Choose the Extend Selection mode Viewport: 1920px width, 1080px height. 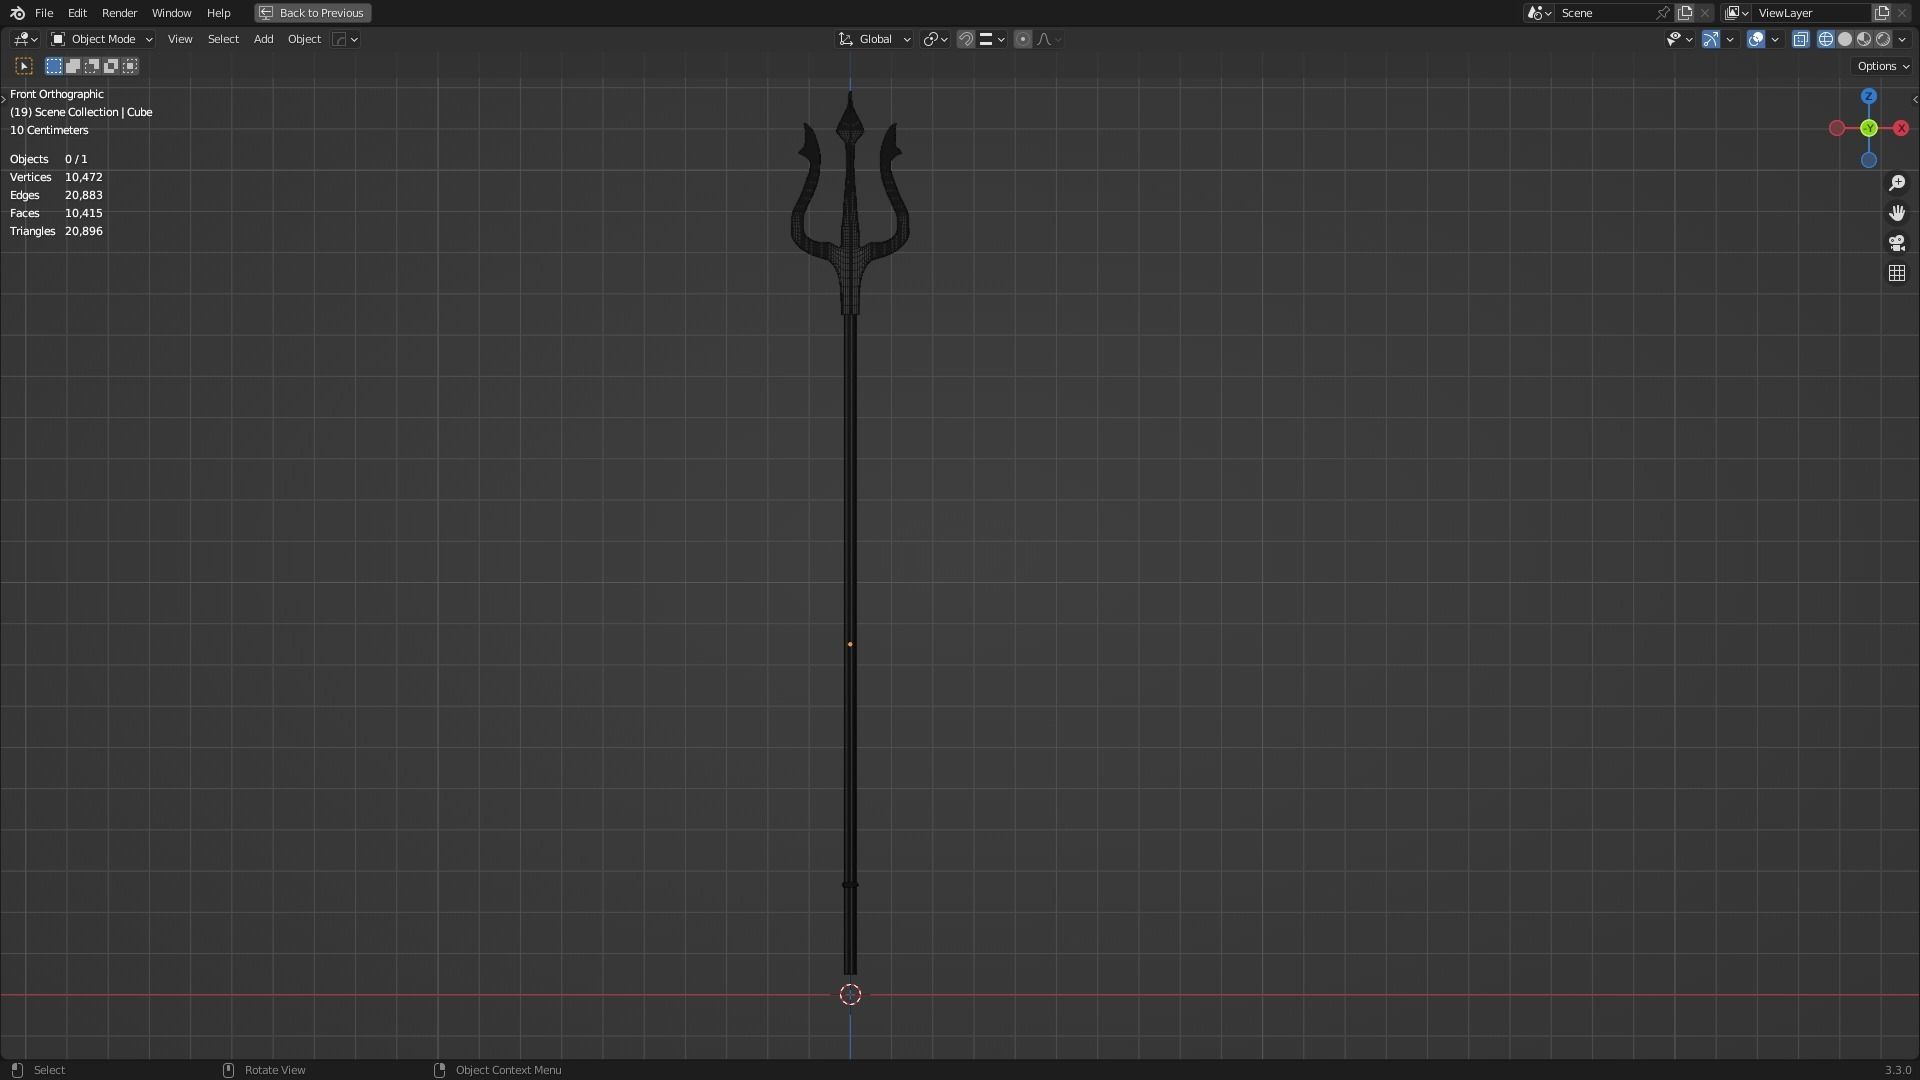coord(73,66)
